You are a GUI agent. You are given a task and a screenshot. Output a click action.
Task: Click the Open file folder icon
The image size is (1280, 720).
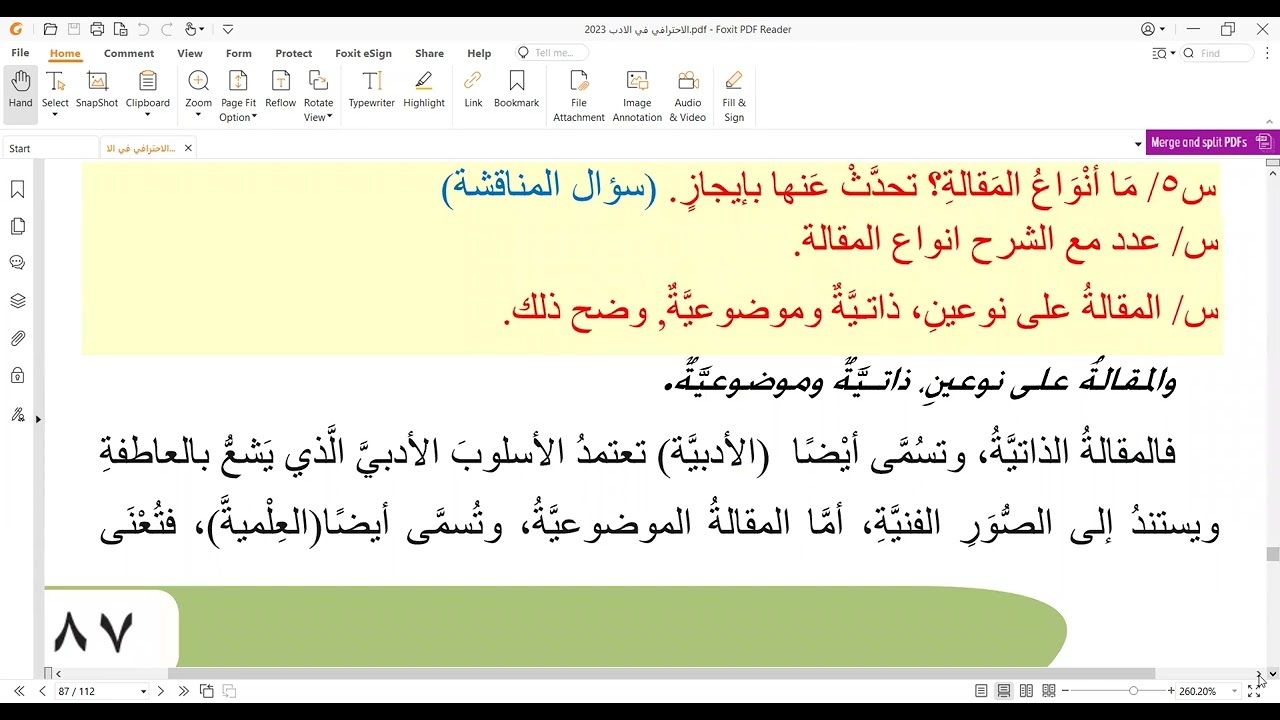point(50,29)
